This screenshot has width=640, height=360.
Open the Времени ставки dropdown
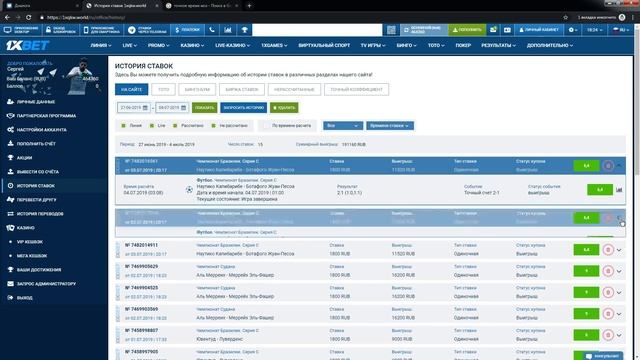tap(390, 126)
